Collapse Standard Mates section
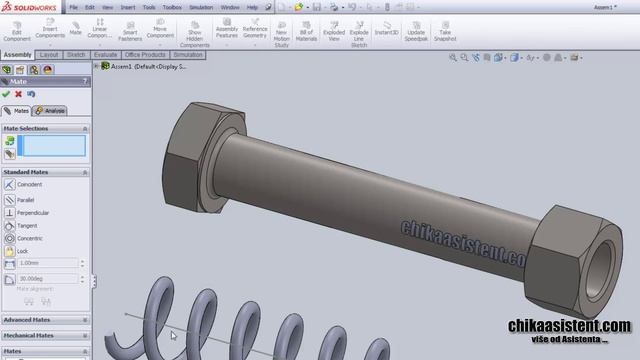This screenshot has height=360, width=640. tap(85, 172)
